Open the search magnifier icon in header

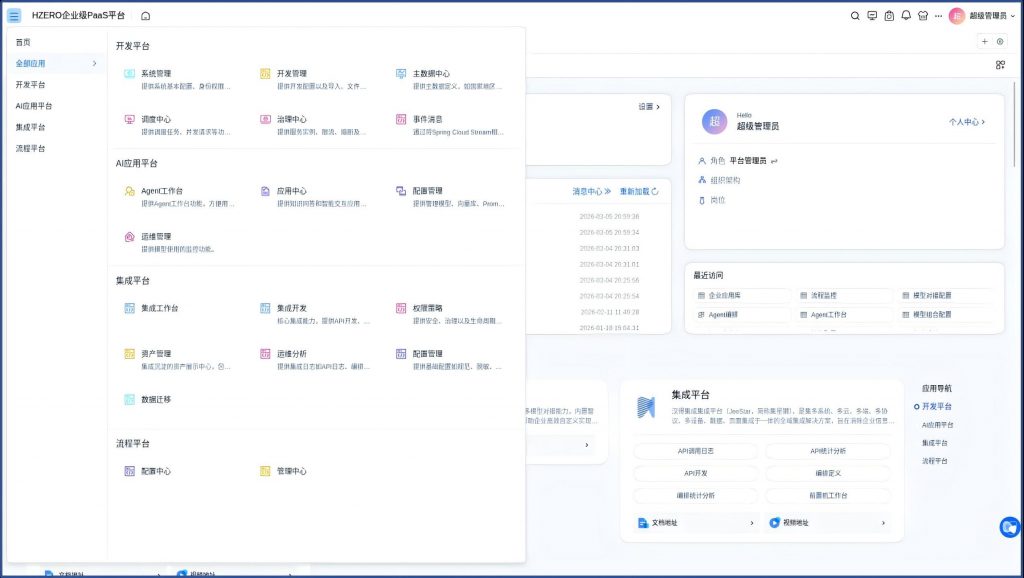[855, 16]
